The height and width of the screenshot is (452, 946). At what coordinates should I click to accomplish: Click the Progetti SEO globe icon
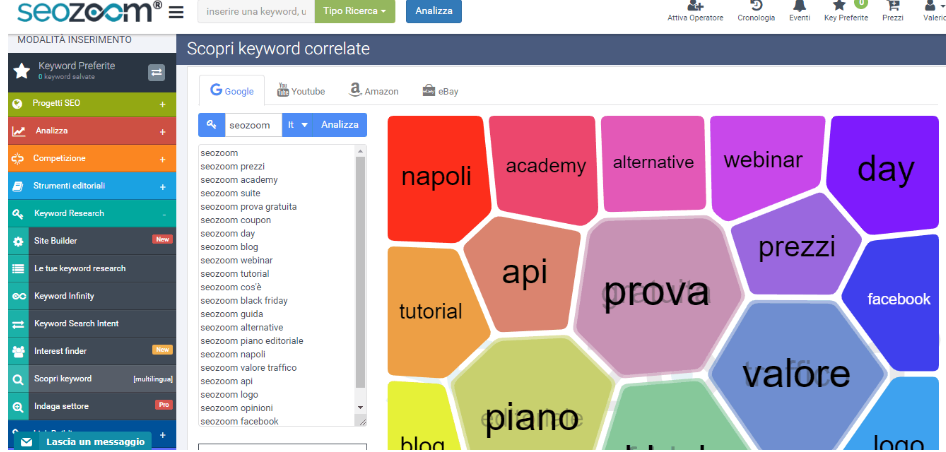[x=17, y=104]
